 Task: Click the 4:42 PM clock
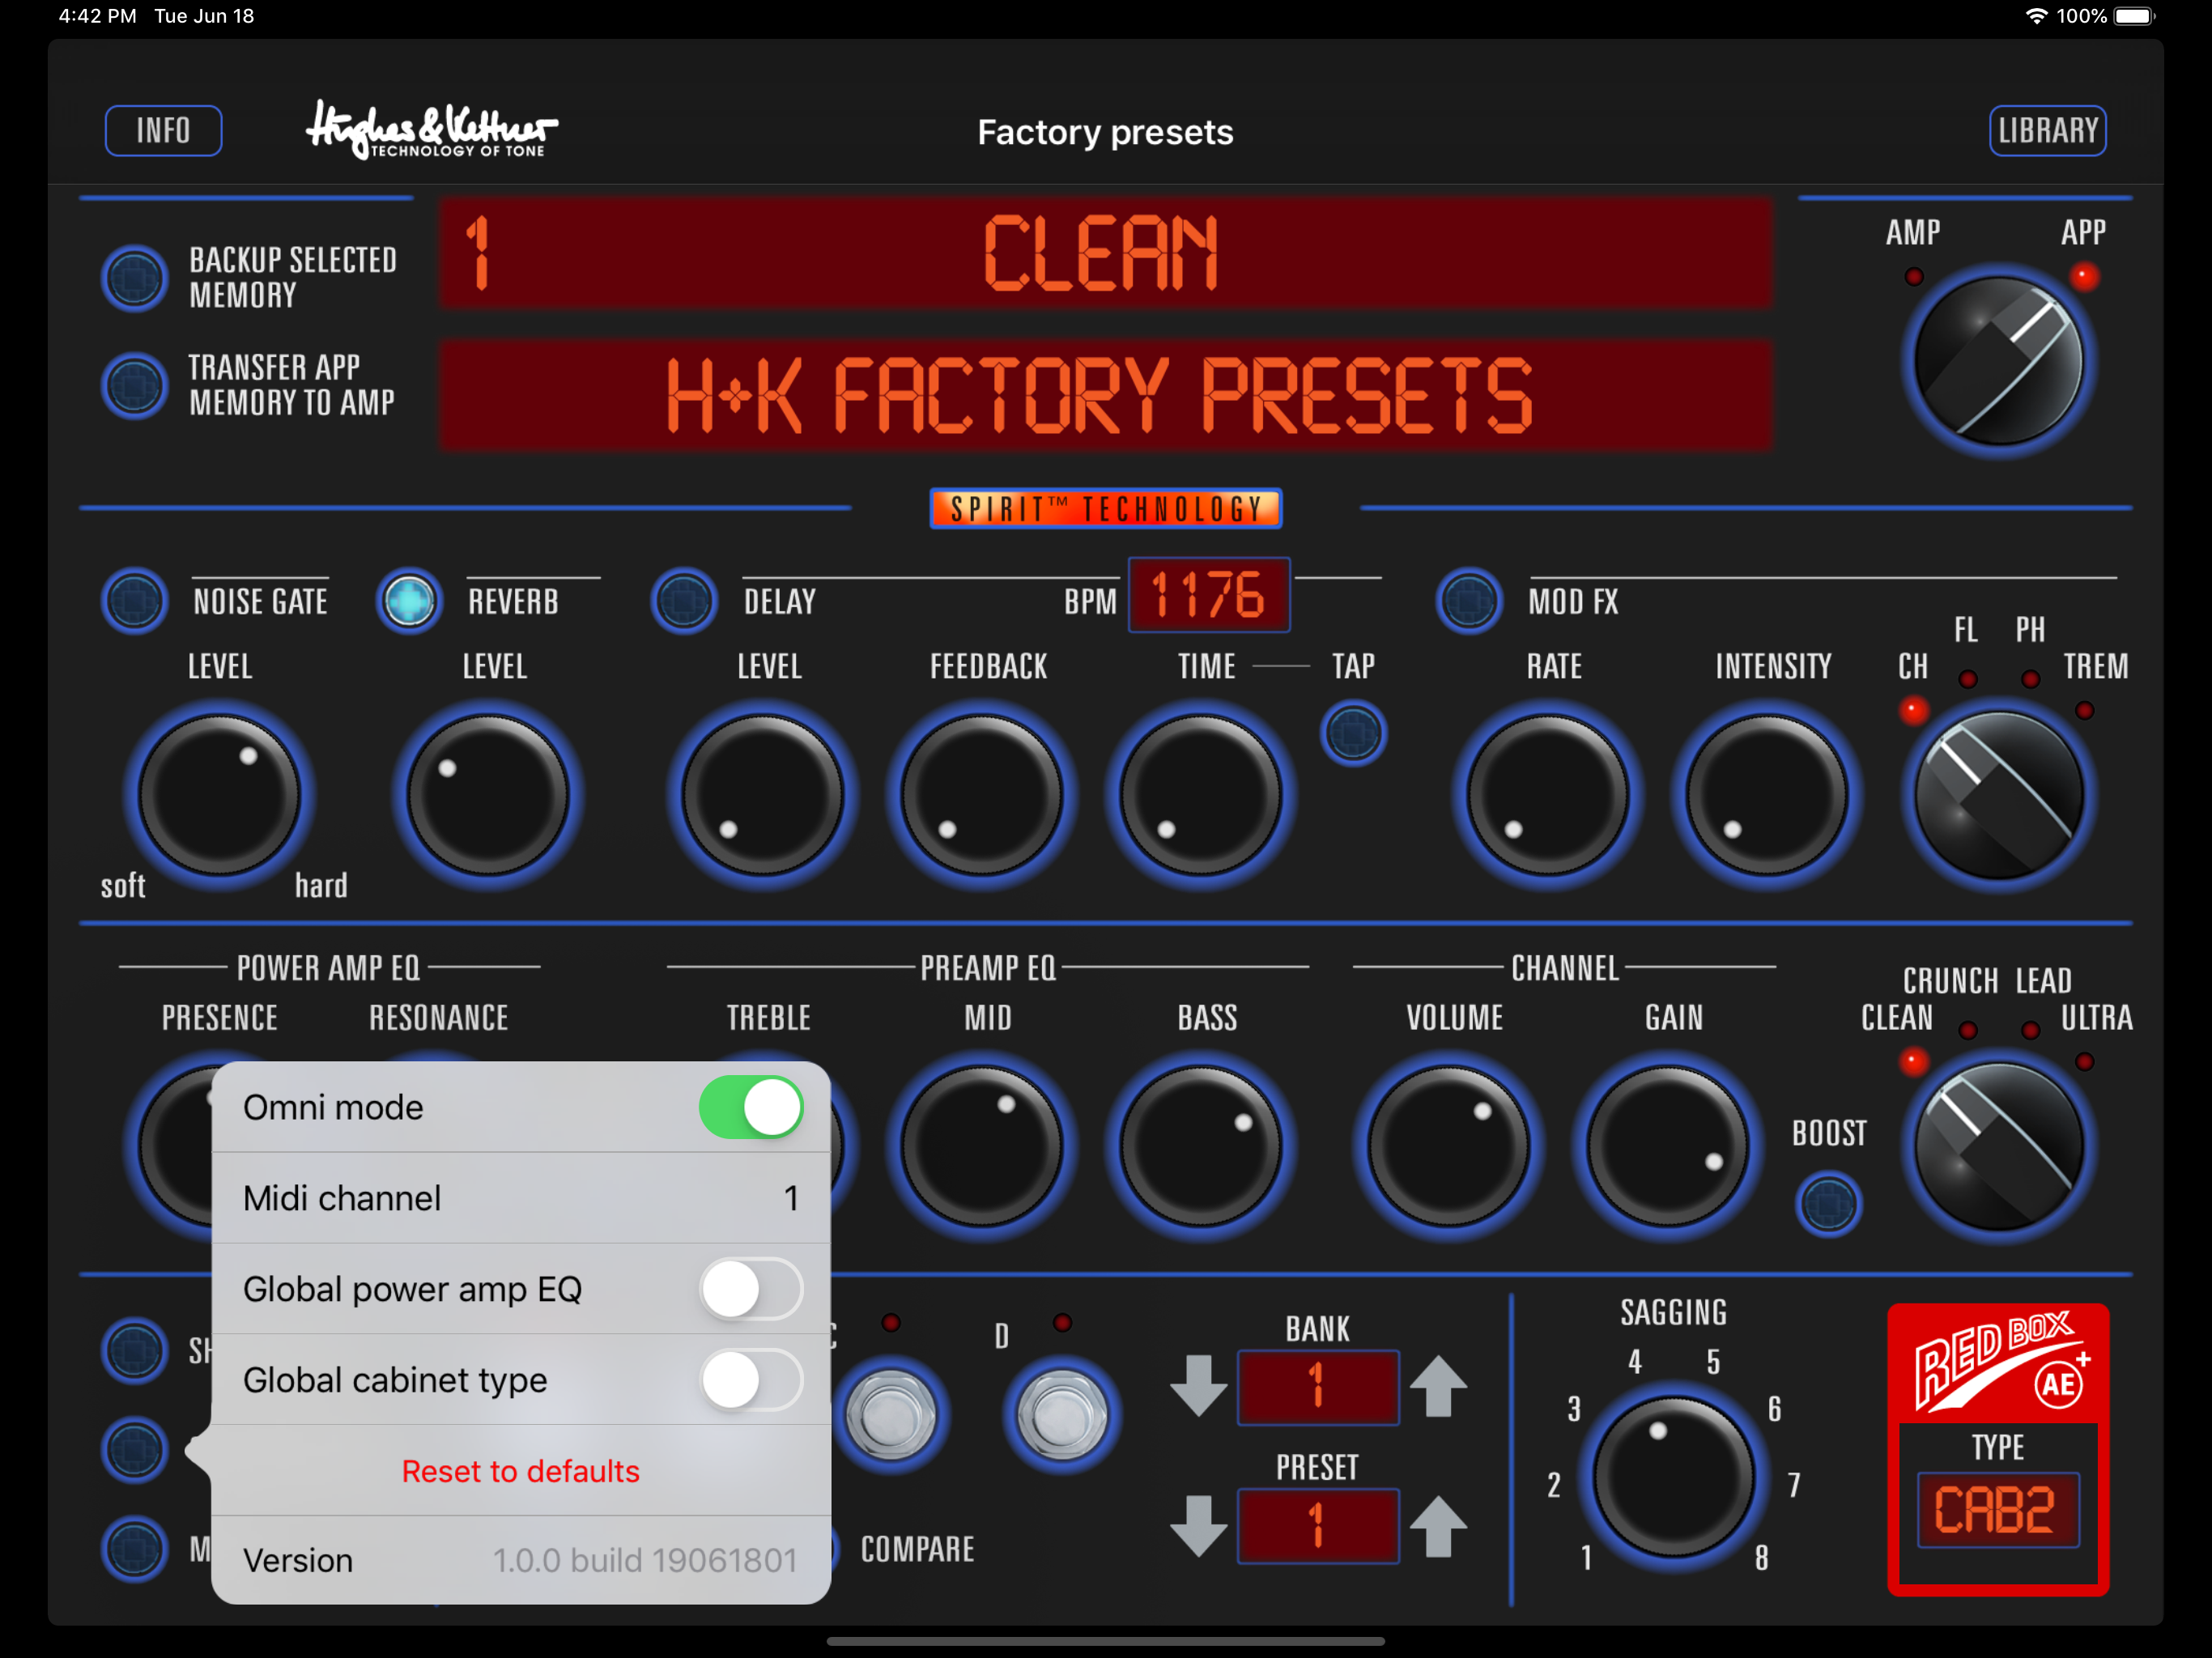[x=97, y=16]
